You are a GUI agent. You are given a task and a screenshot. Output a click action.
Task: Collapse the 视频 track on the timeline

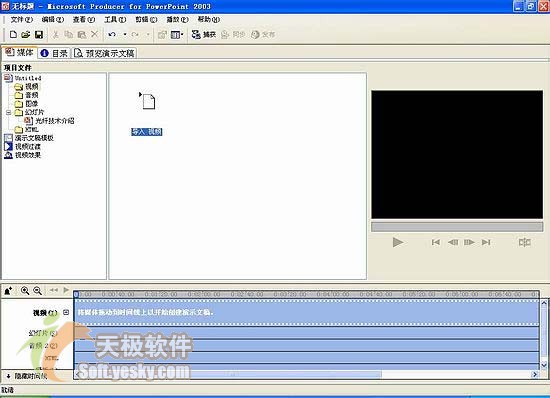(x=66, y=312)
